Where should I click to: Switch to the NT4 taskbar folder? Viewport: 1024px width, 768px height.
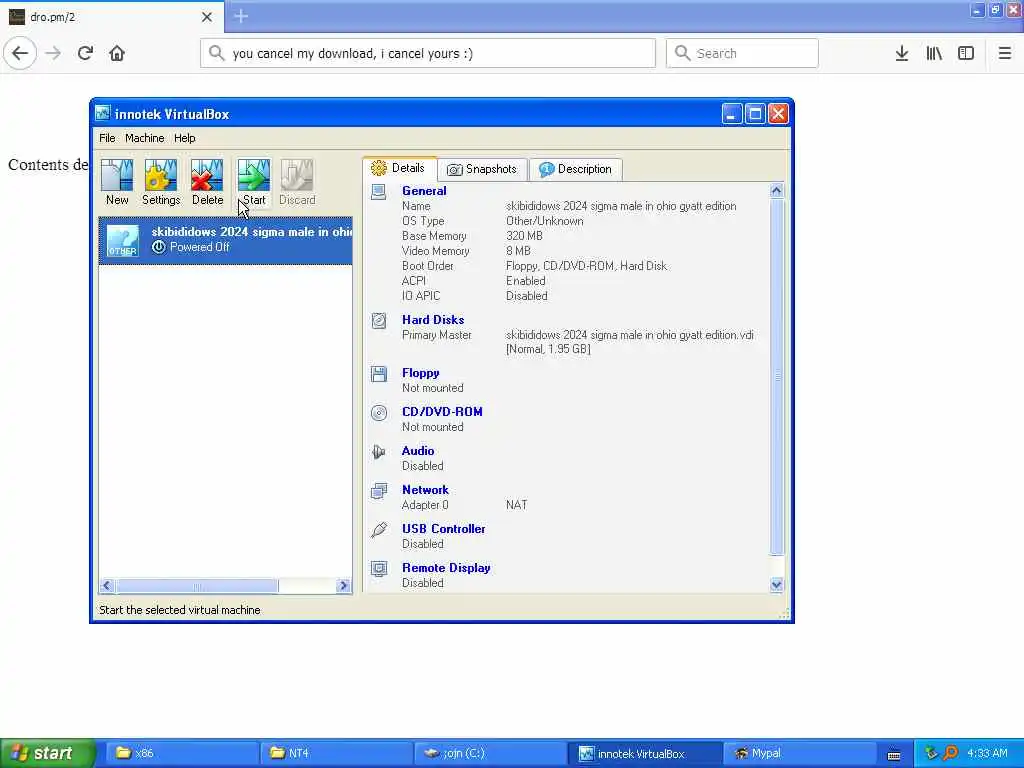point(336,754)
